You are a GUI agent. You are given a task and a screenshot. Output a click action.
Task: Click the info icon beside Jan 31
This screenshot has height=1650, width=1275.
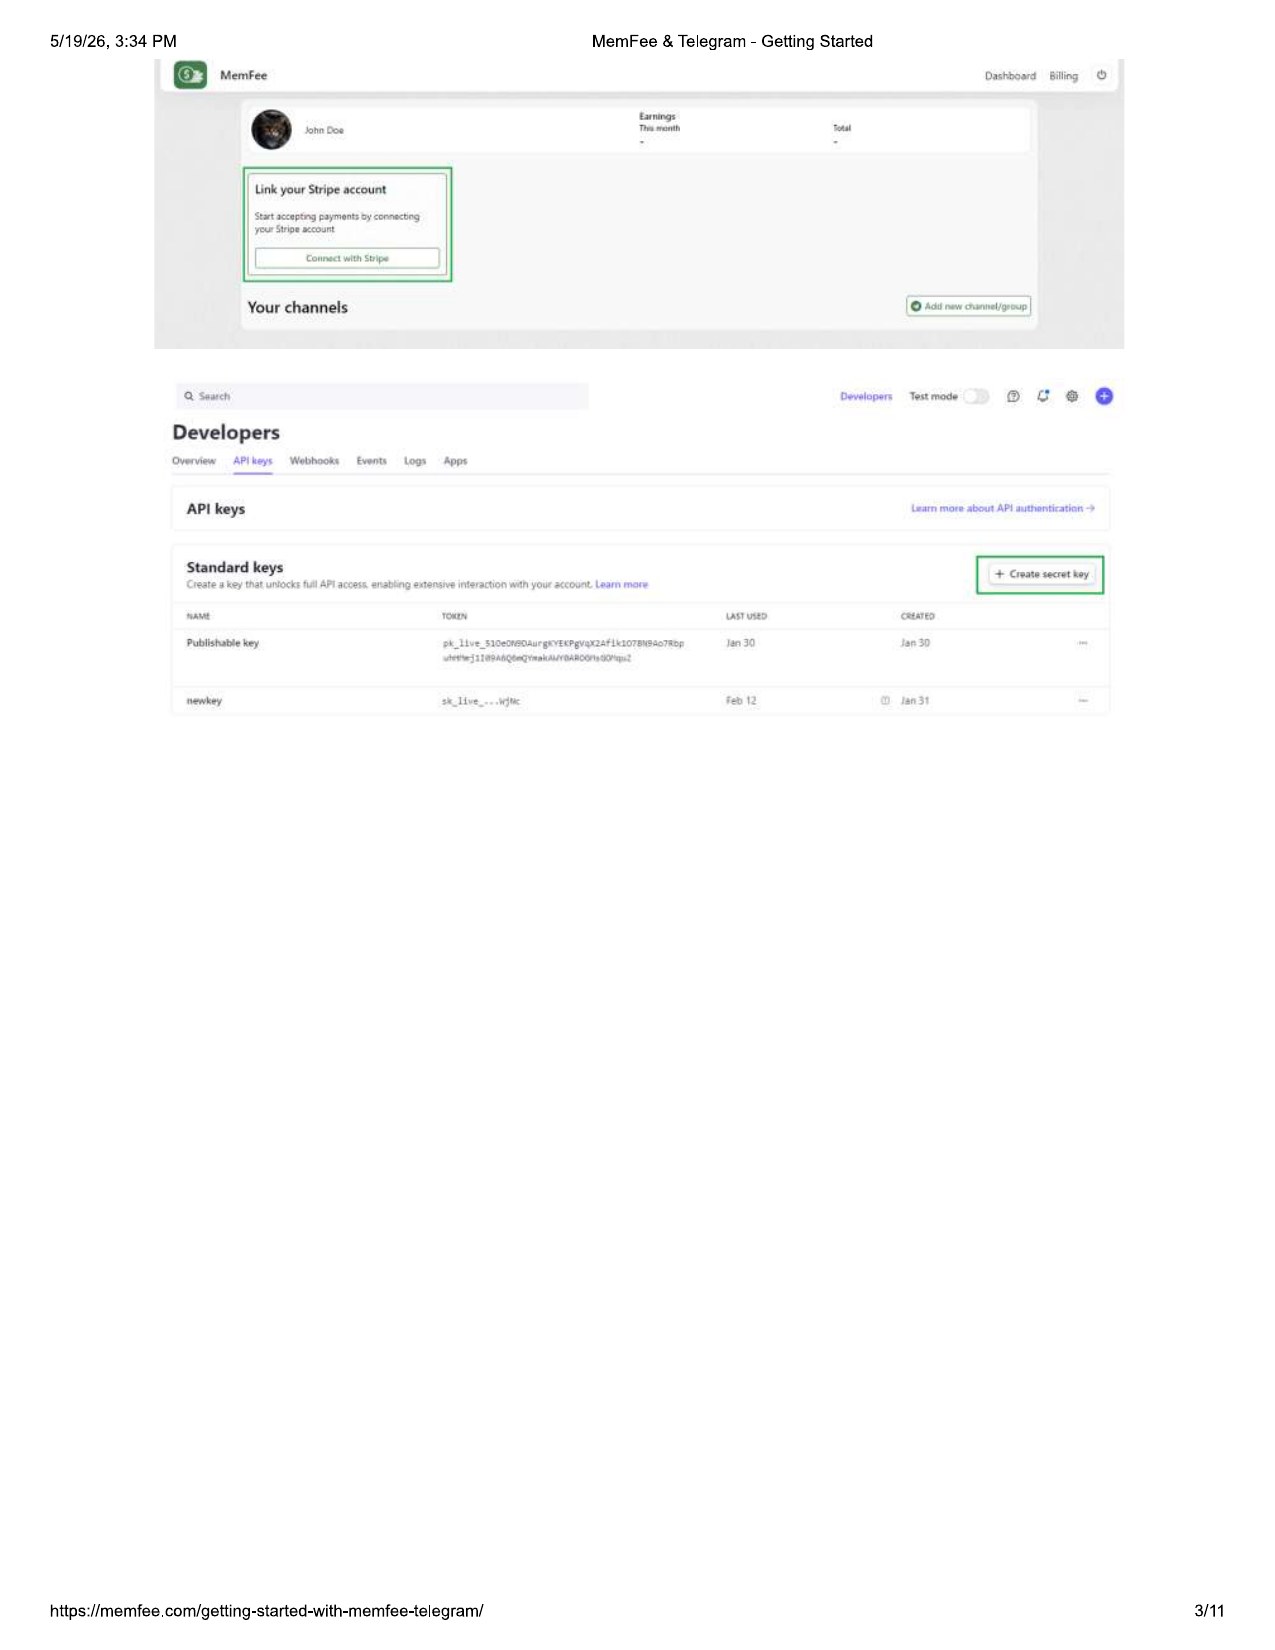(x=885, y=701)
